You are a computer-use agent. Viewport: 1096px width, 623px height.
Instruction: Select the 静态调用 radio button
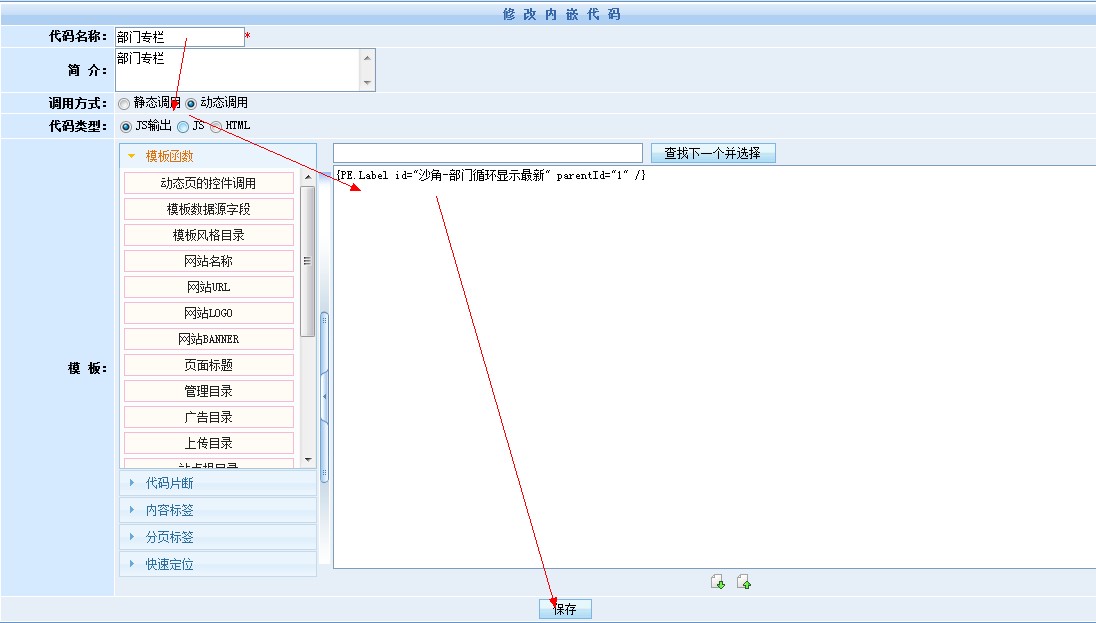tap(124, 104)
